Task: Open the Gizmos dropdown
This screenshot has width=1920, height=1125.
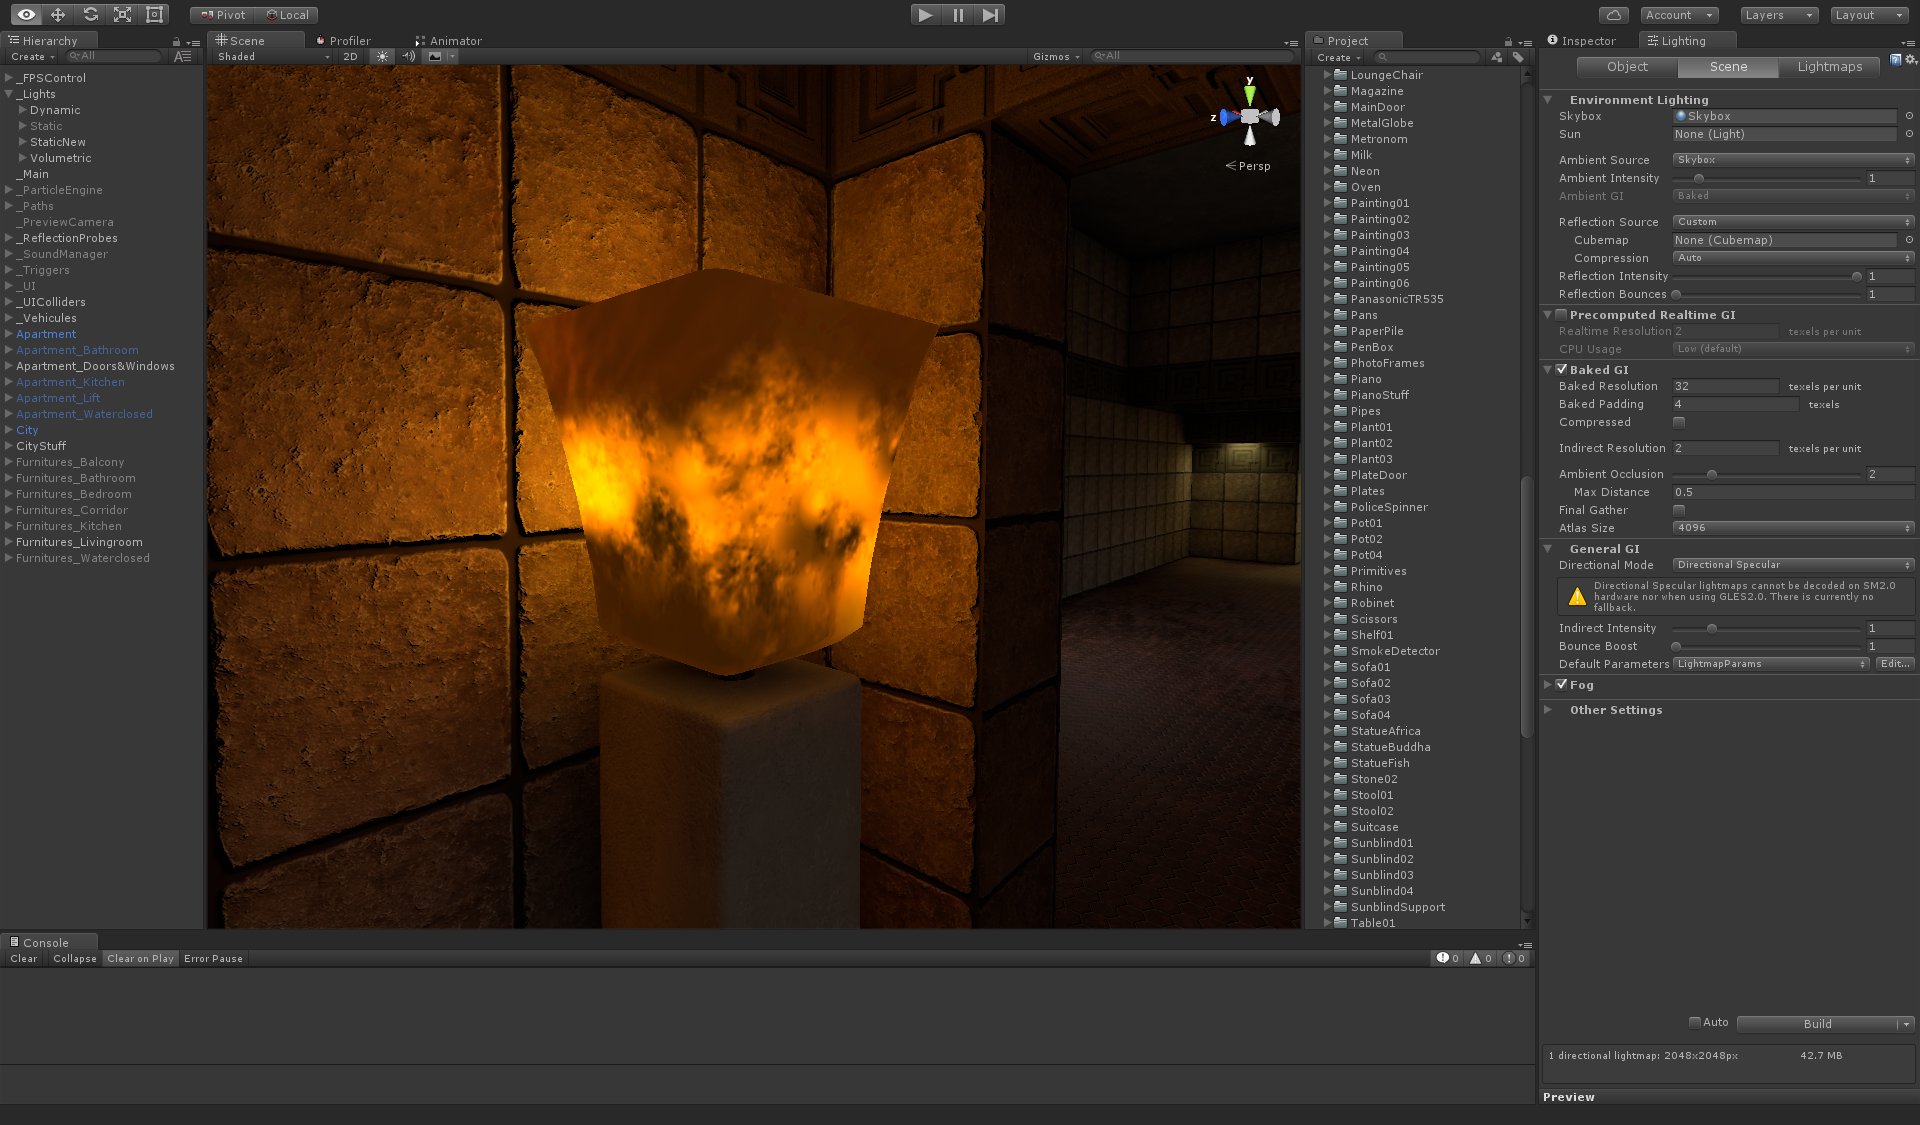Action: coord(1056,56)
